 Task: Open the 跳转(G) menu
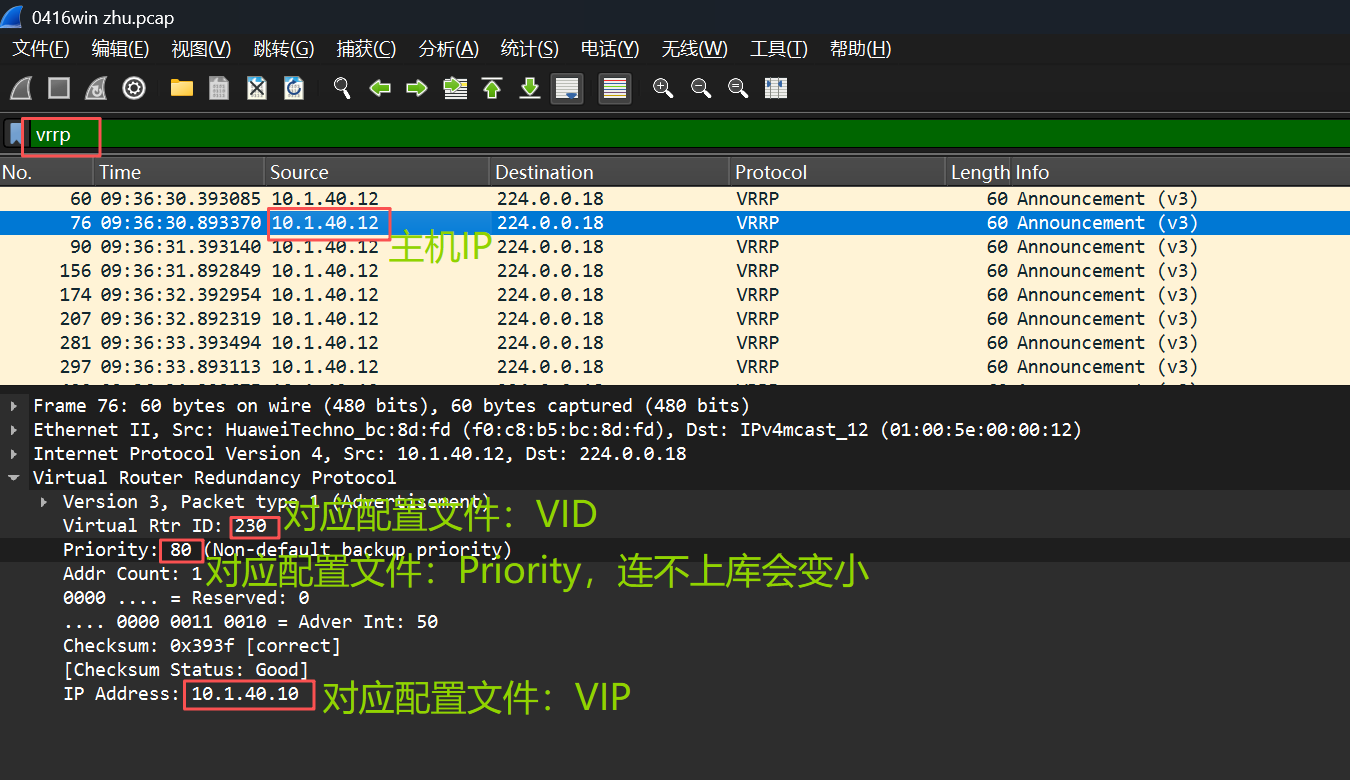(284, 49)
